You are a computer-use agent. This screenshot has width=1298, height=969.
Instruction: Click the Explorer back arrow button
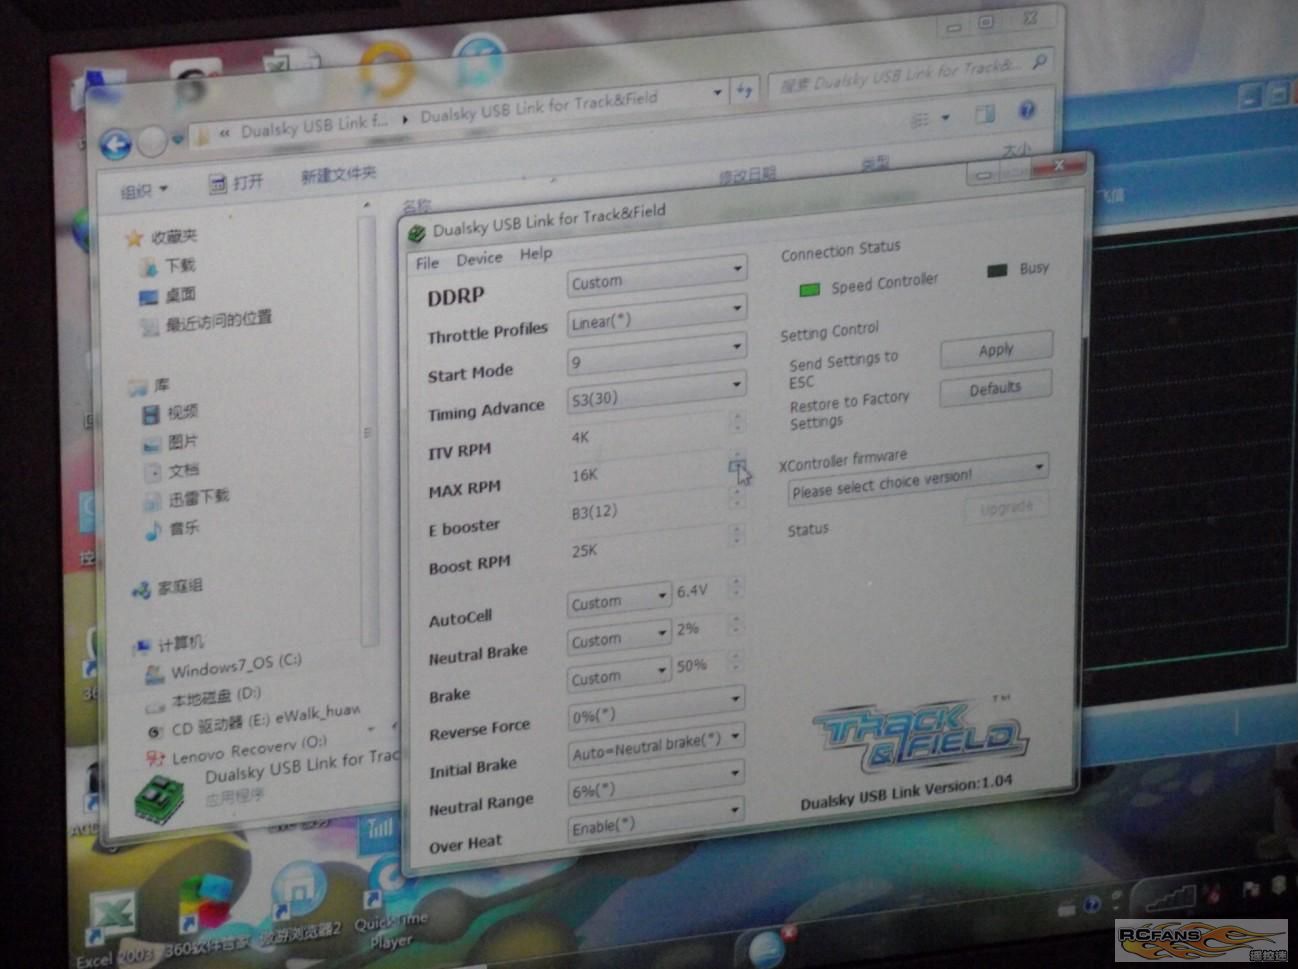[x=117, y=146]
